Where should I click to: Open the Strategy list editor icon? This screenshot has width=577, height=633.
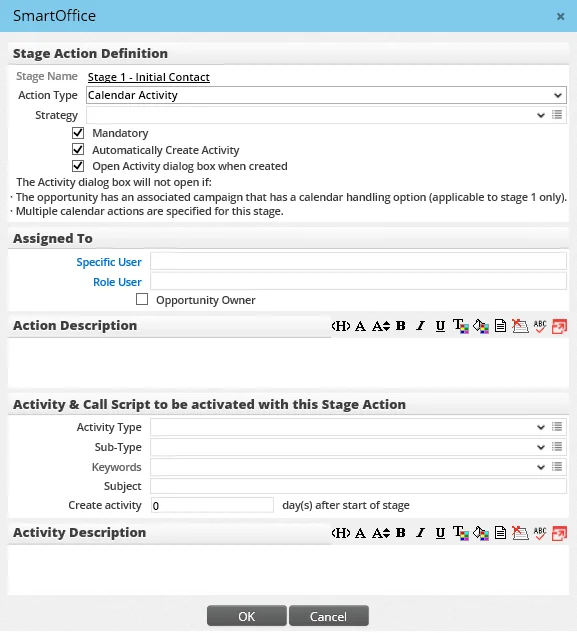(x=557, y=115)
